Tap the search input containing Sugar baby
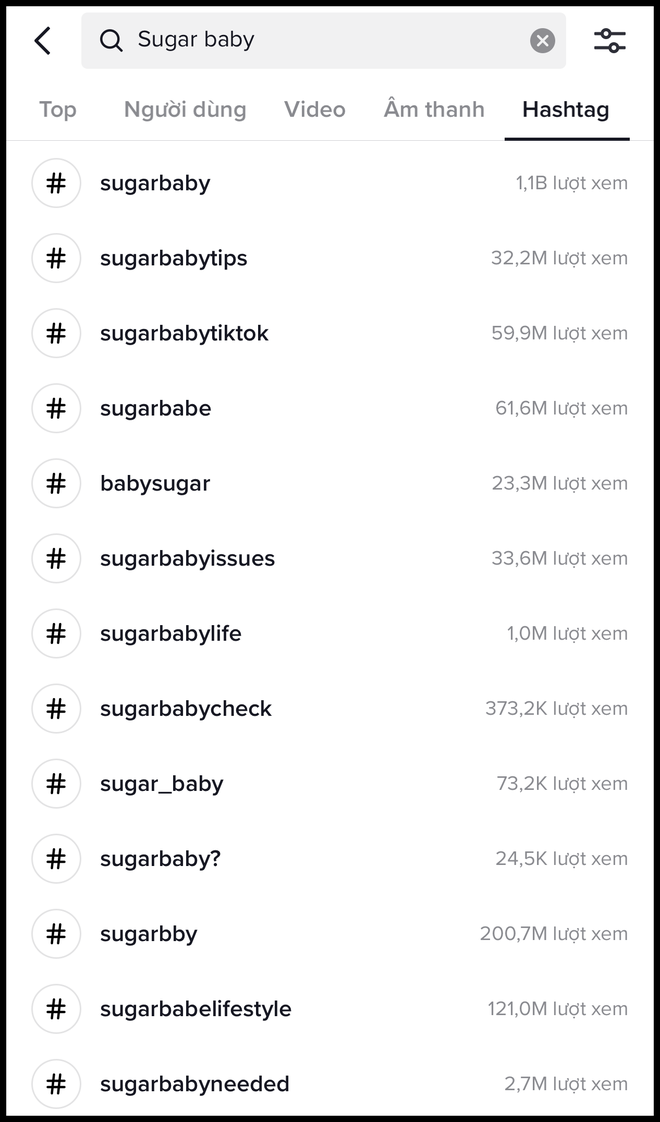The height and width of the screenshot is (1122, 660). coord(300,40)
